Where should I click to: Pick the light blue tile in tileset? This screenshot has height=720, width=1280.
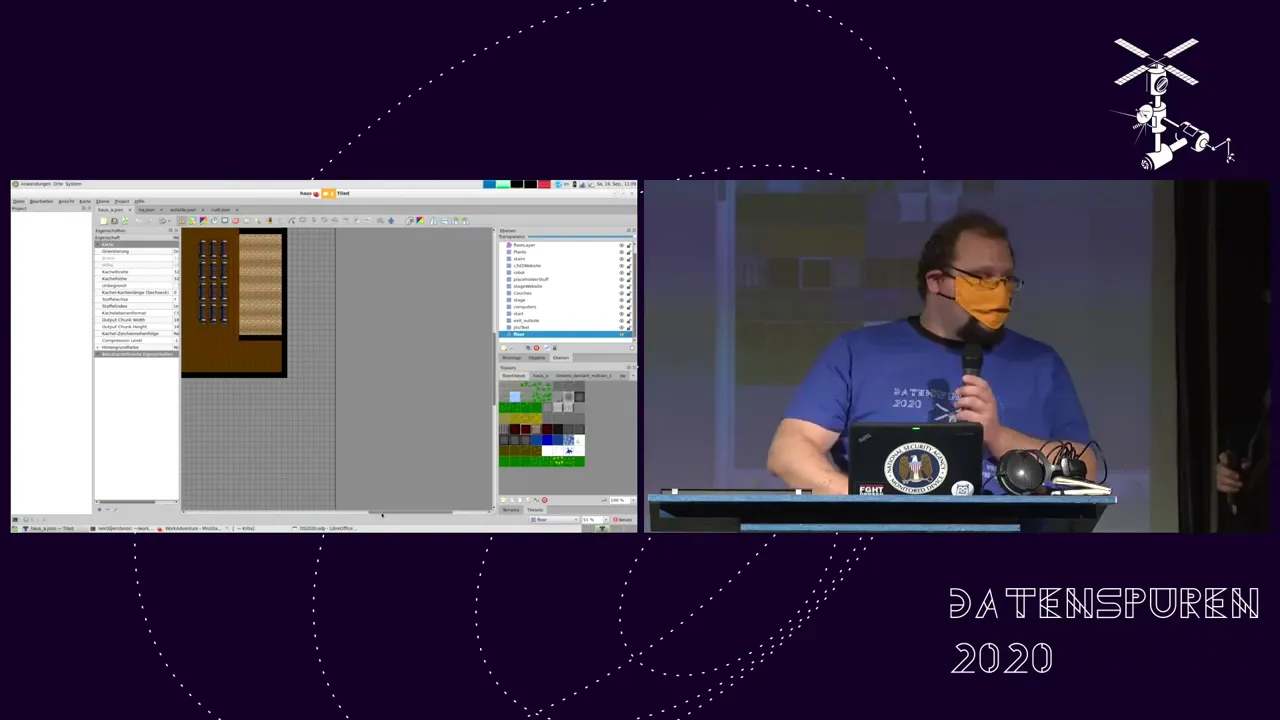(515, 397)
